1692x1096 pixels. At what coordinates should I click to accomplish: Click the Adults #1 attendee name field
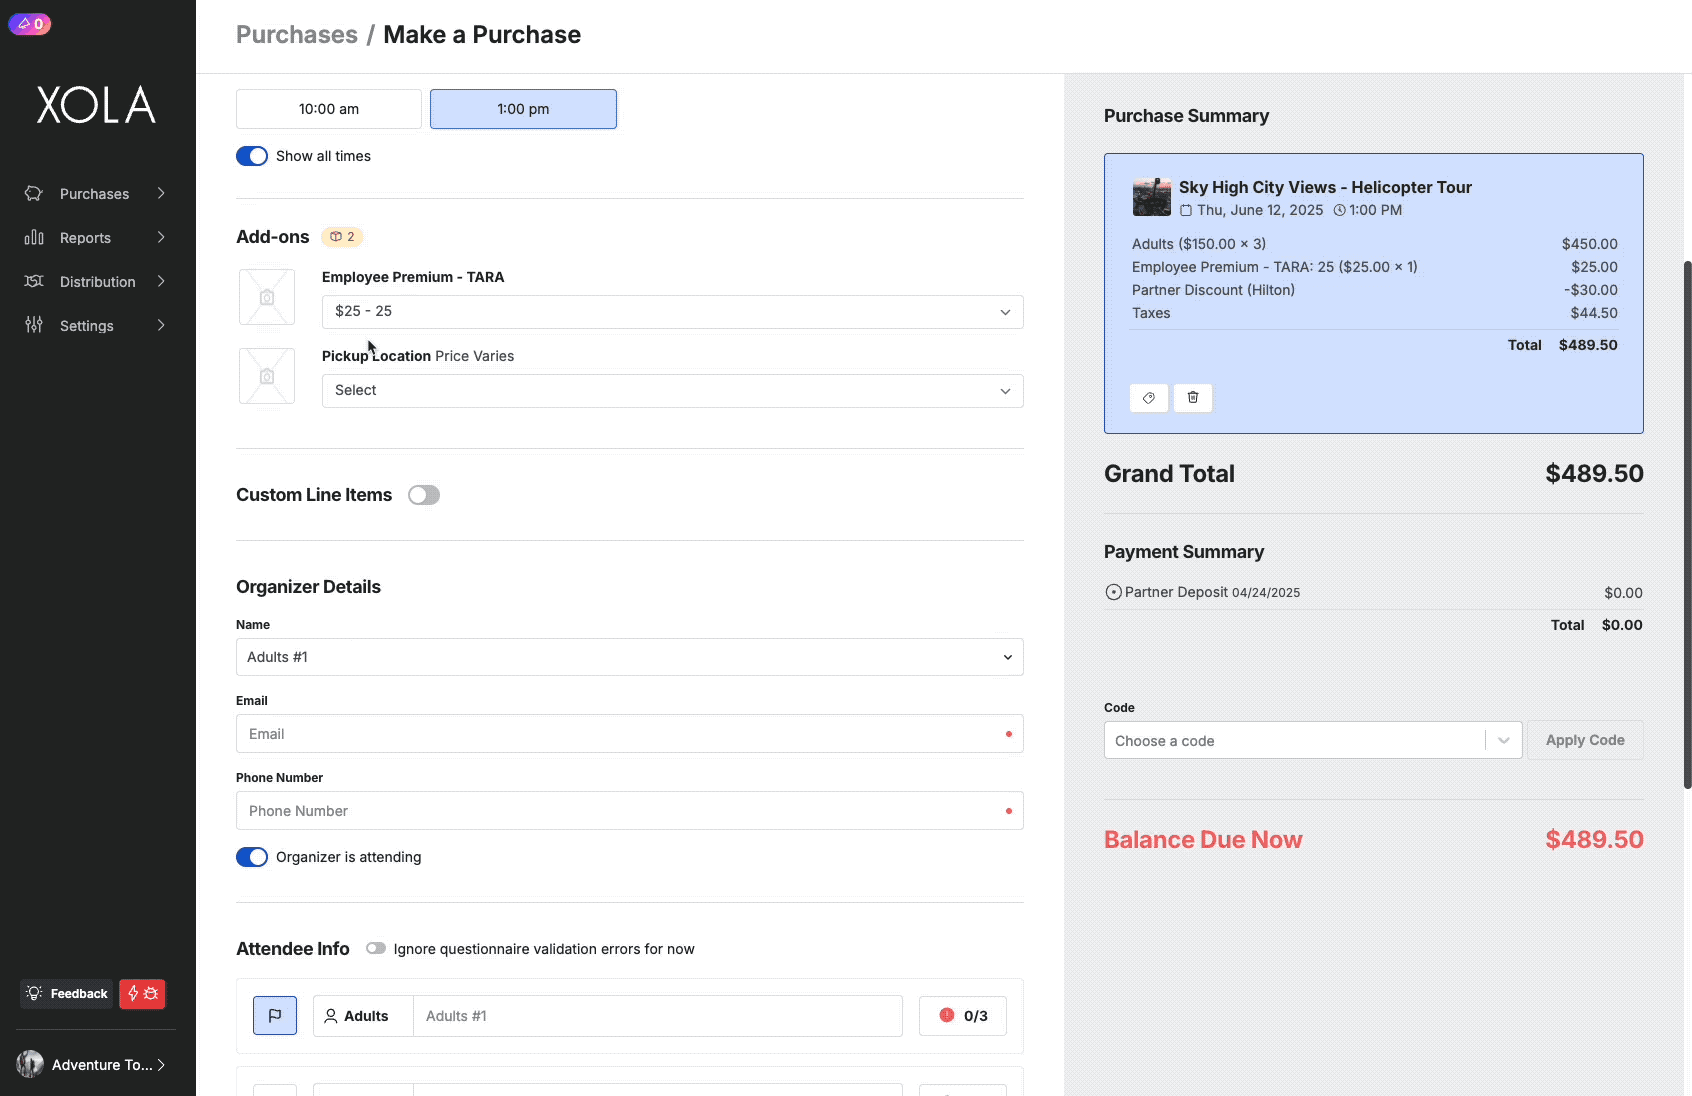[x=658, y=1016]
